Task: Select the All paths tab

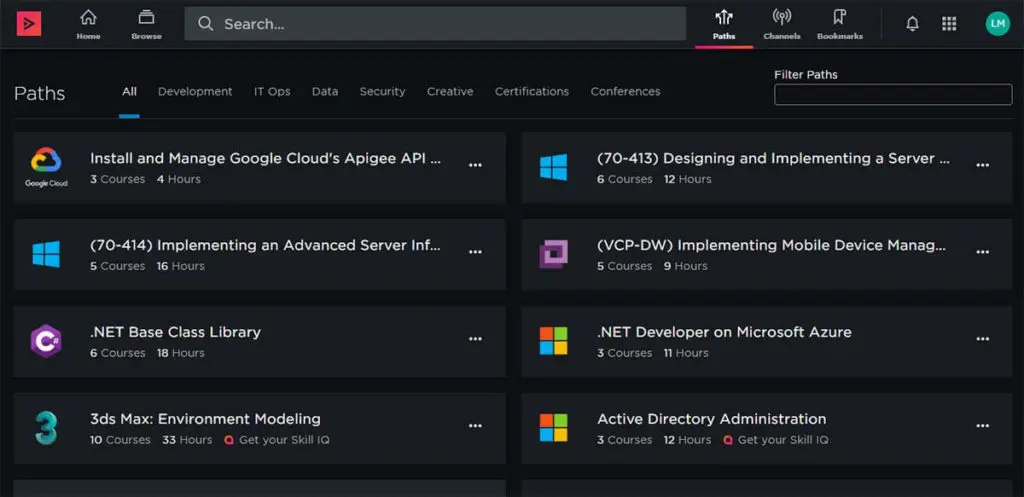Action: coord(129,91)
